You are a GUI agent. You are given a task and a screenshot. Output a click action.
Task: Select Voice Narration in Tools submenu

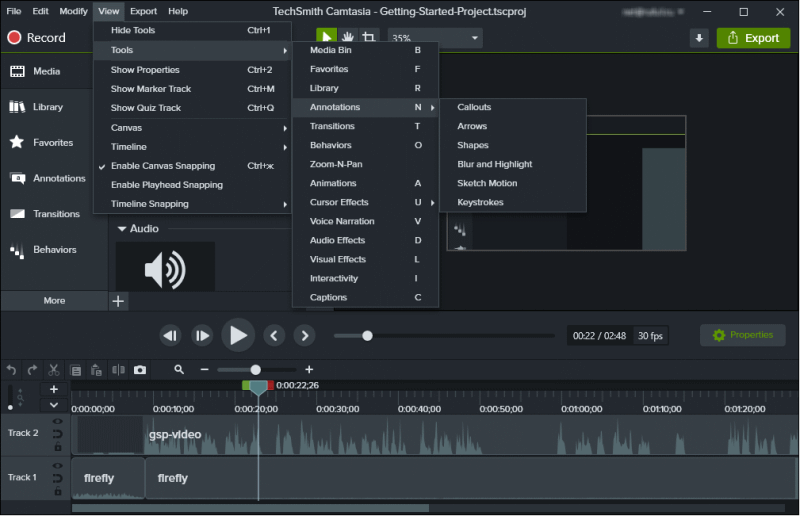342,221
